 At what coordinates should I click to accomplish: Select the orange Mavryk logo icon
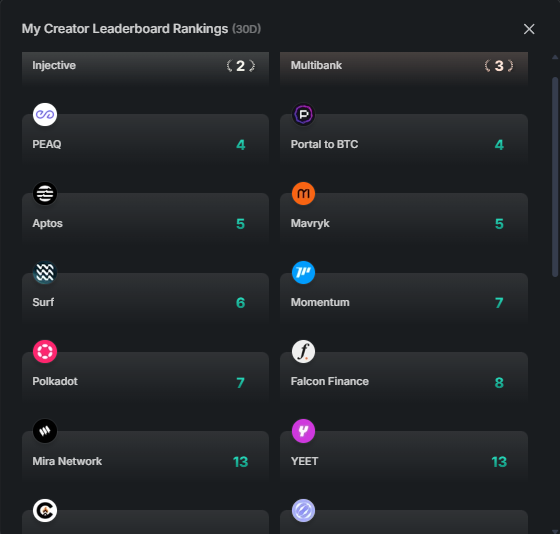point(303,194)
